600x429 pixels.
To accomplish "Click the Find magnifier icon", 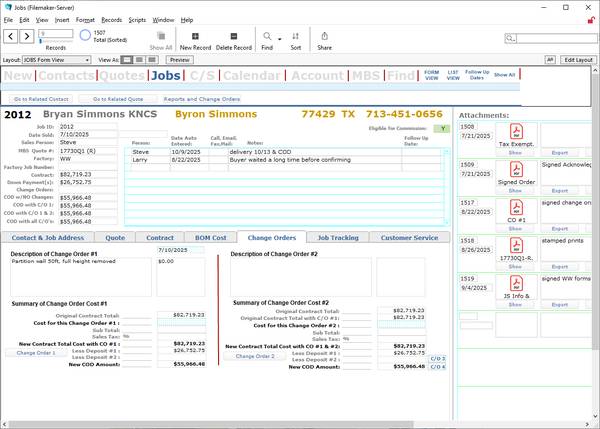I will (266, 36).
